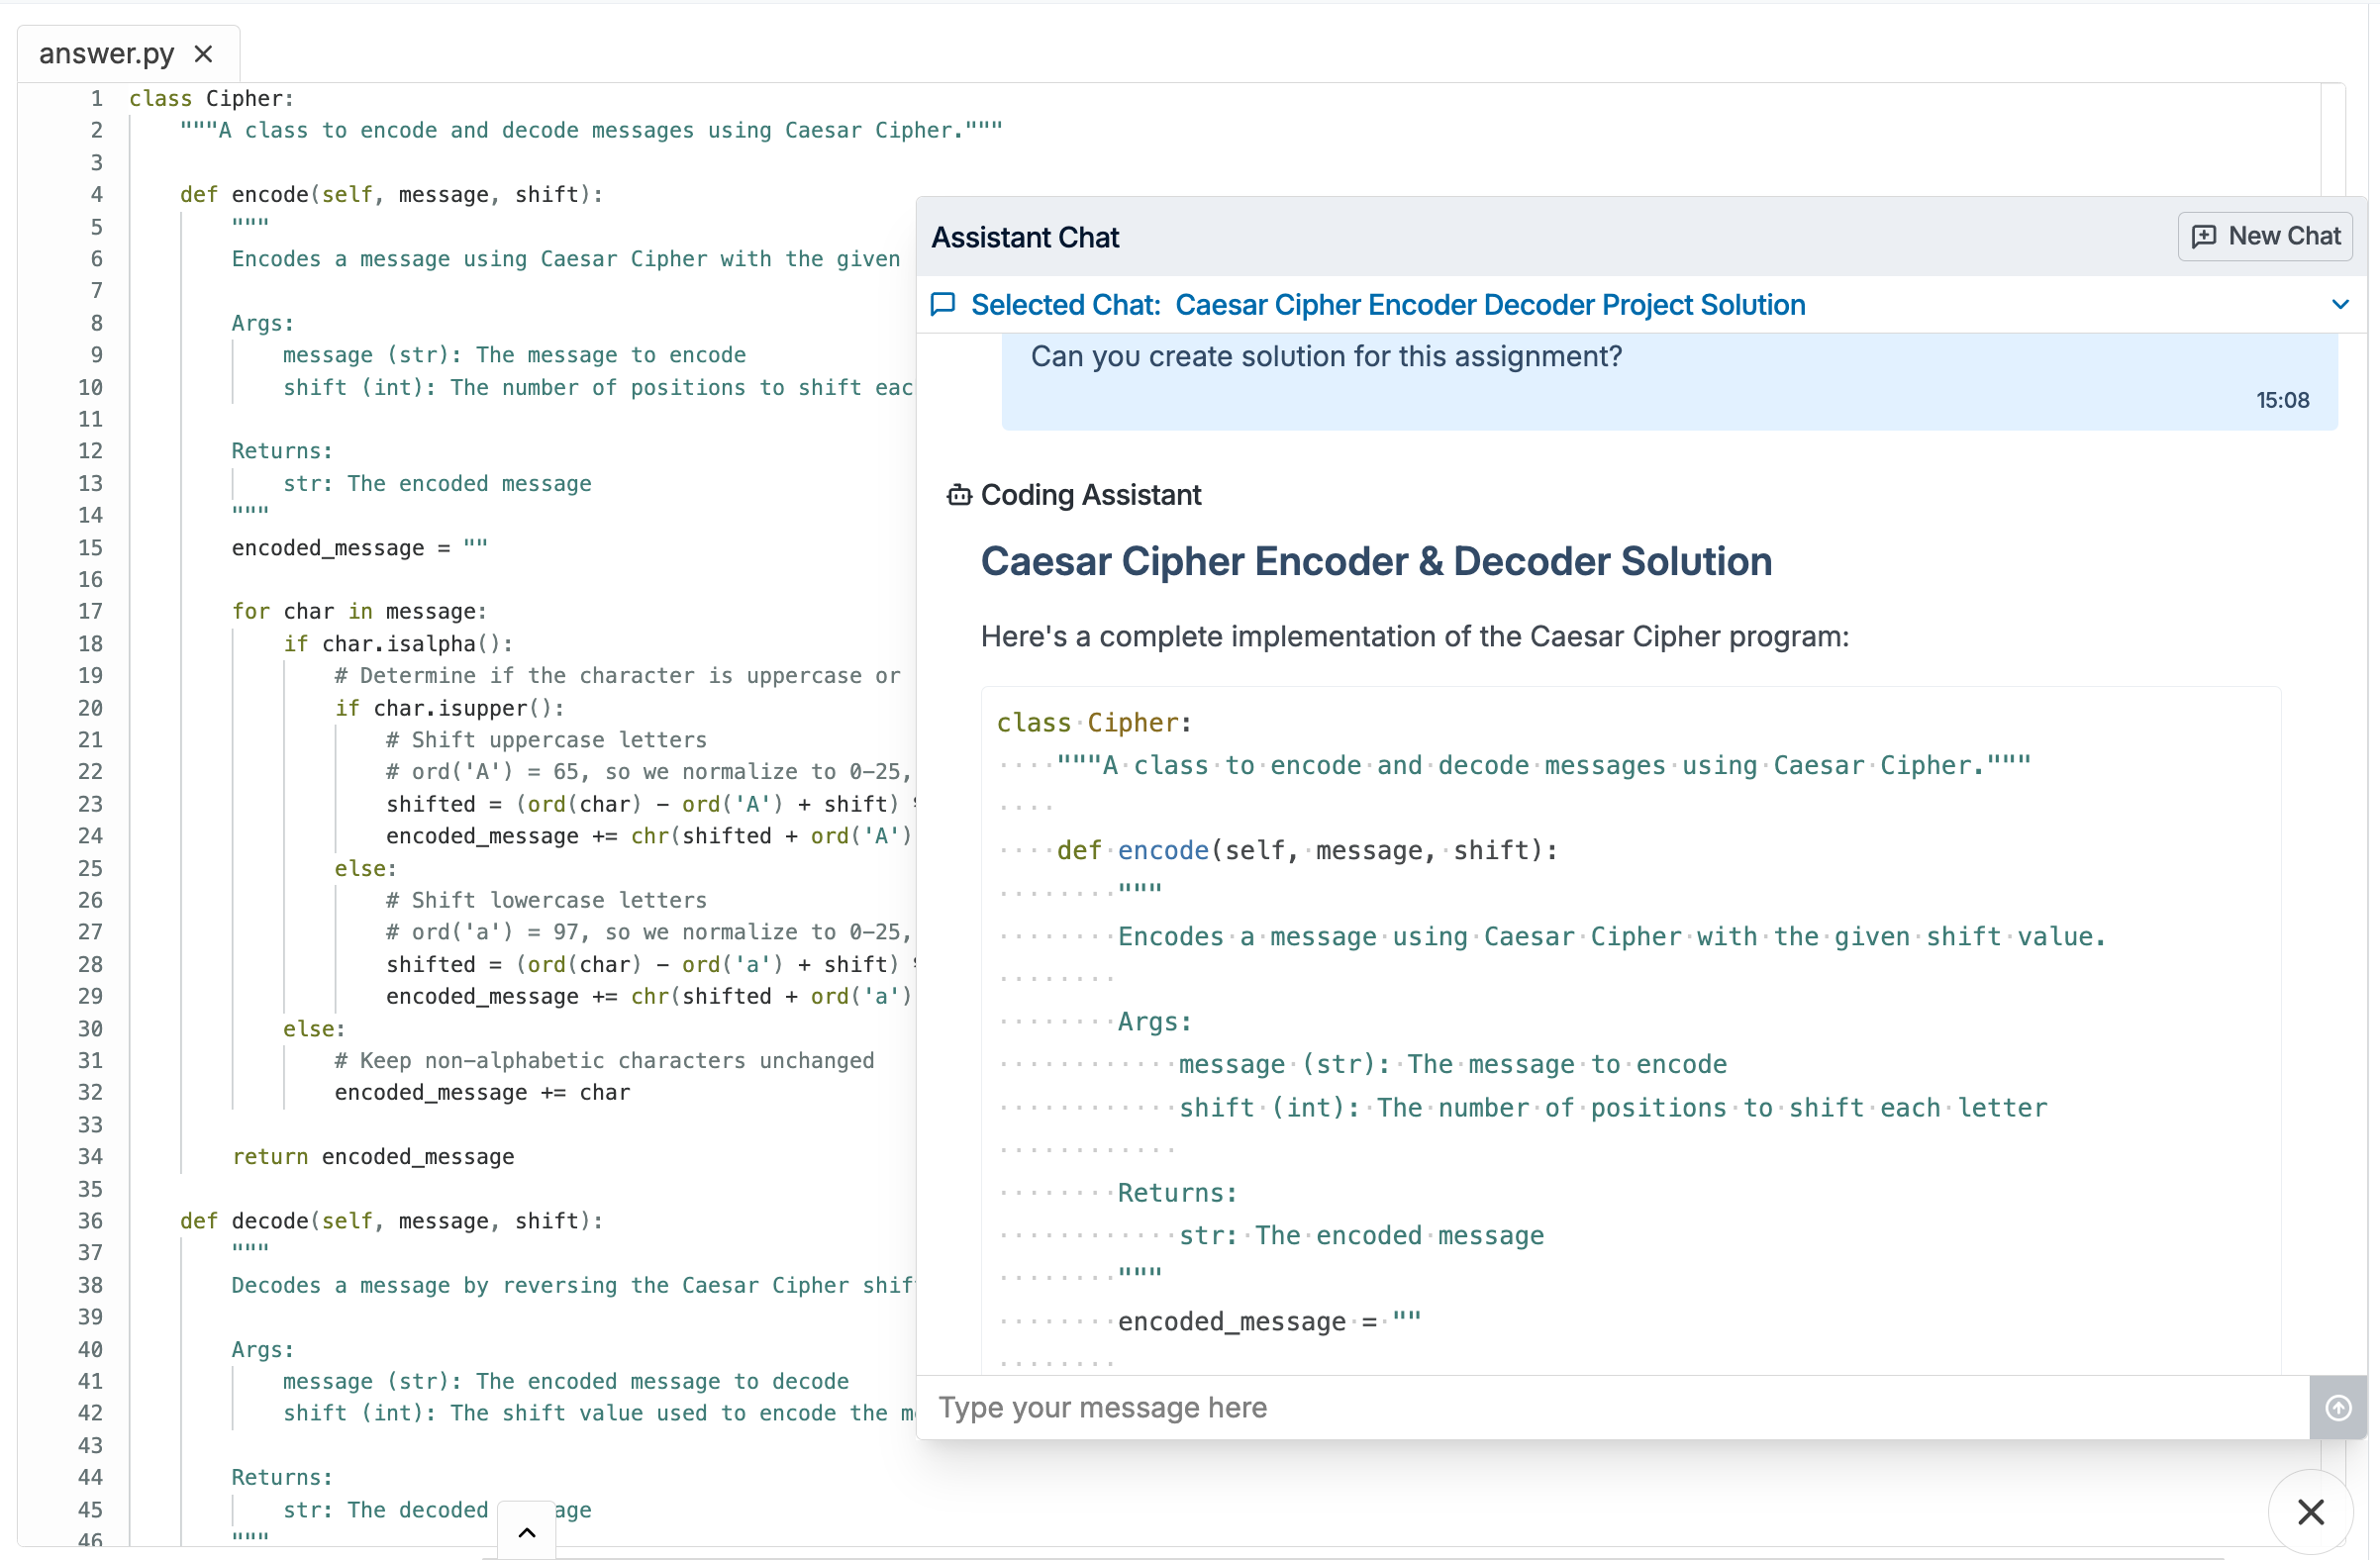
Task: Close the answer.py tab with X icon
Action: [203, 54]
